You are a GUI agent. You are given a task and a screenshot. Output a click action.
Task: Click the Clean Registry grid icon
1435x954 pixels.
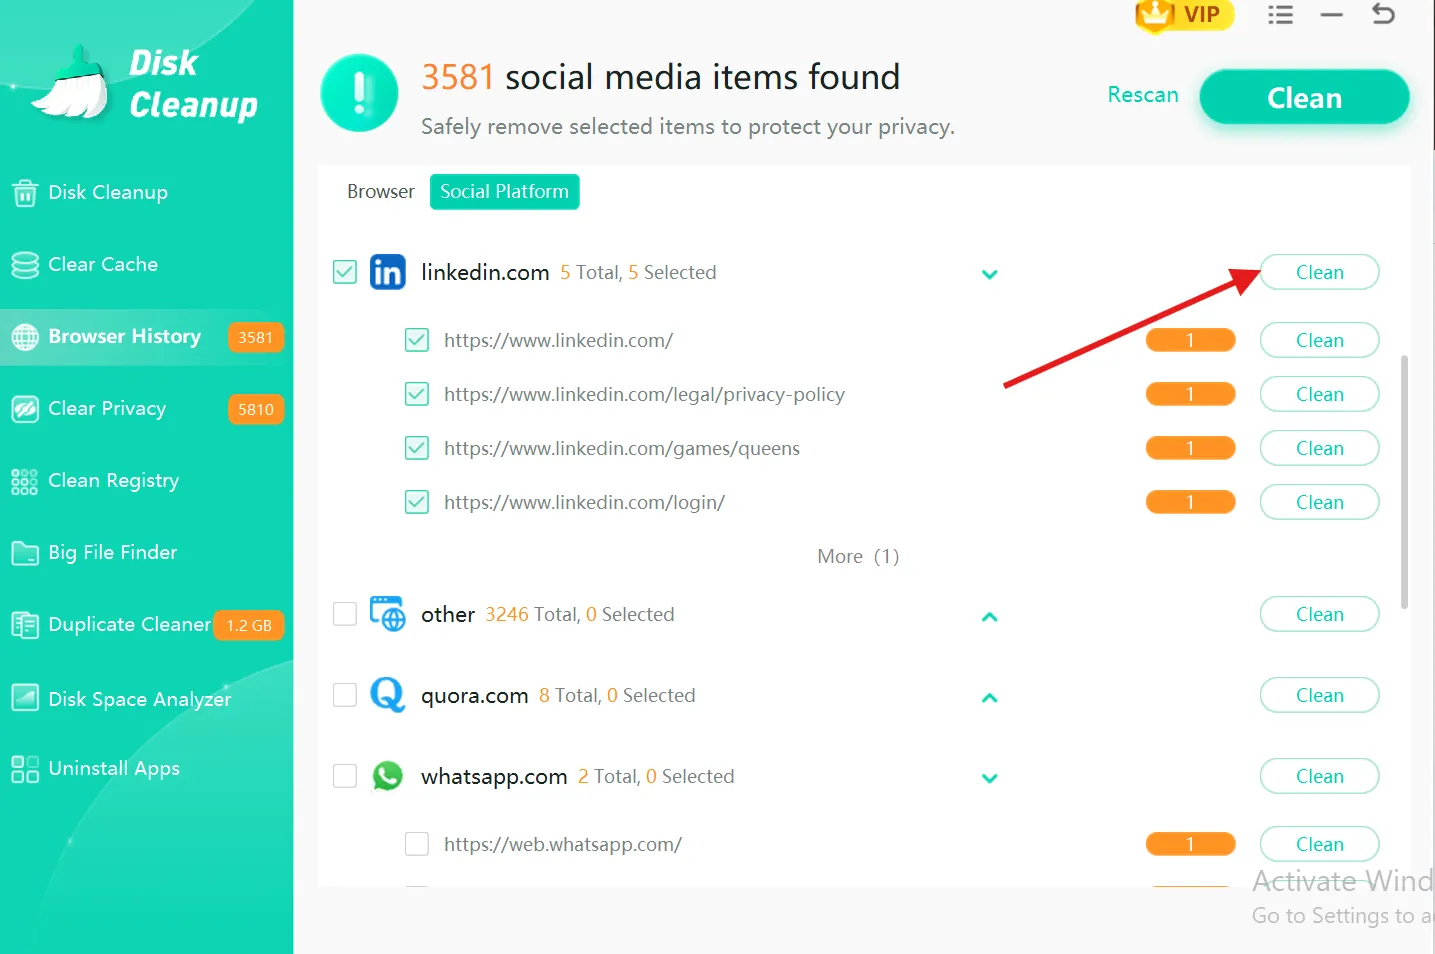pyautogui.click(x=25, y=481)
